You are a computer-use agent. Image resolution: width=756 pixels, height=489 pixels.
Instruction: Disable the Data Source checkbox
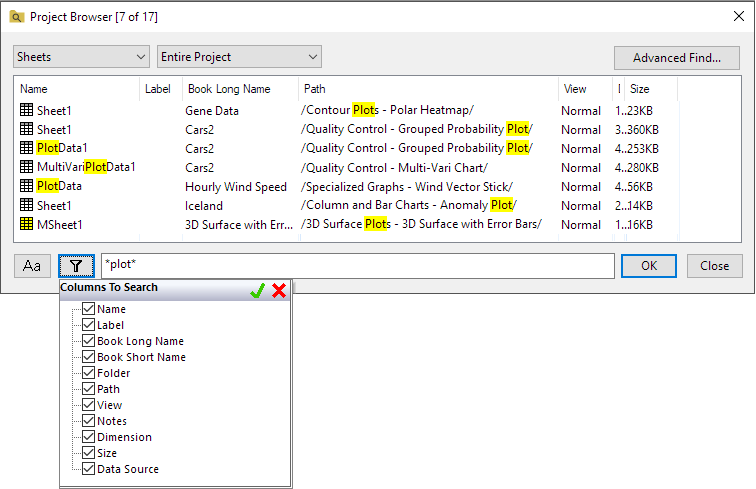pos(88,469)
